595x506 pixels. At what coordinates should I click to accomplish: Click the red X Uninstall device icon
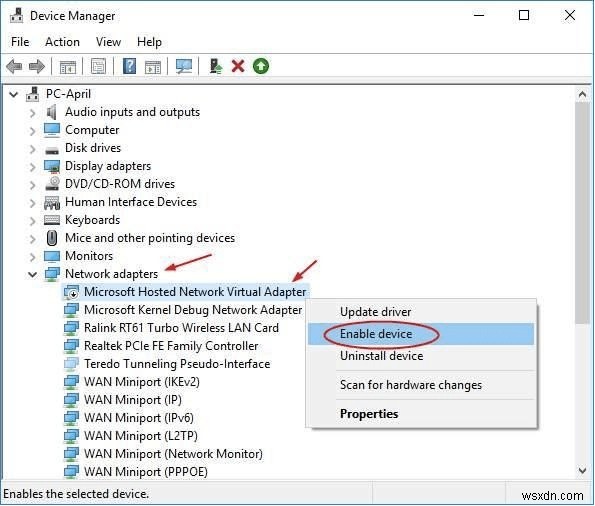coord(238,66)
